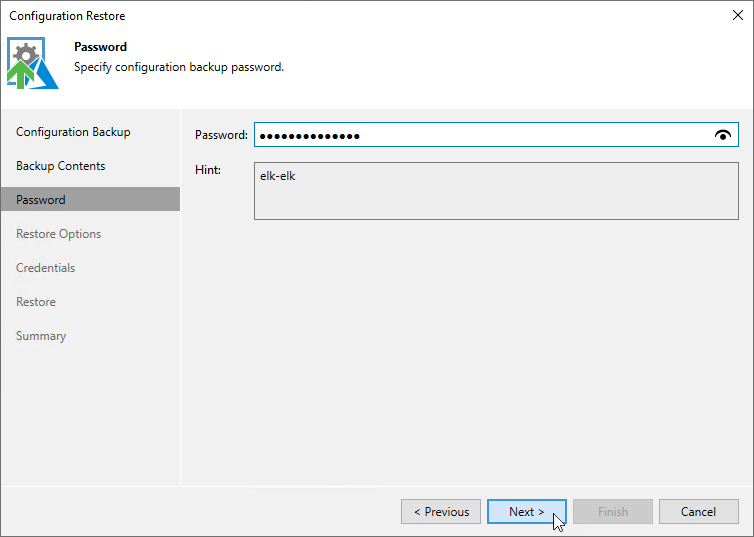Click the 'Hint:' label
754x537 pixels.
208,170
